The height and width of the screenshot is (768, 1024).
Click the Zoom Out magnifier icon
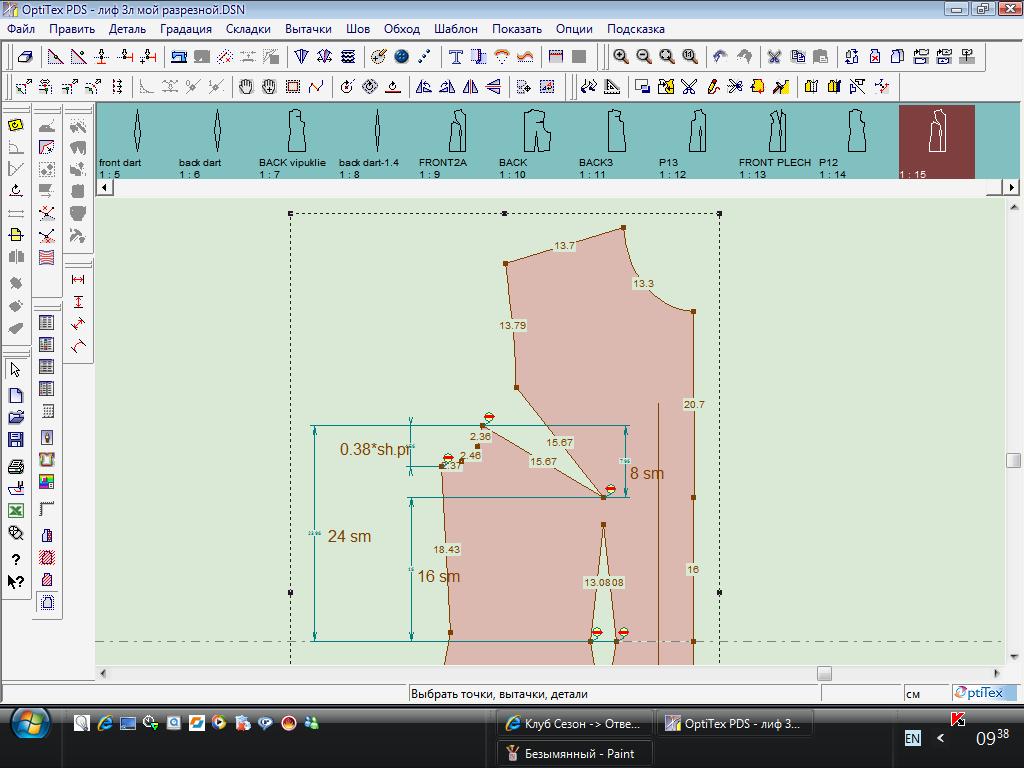click(x=644, y=57)
